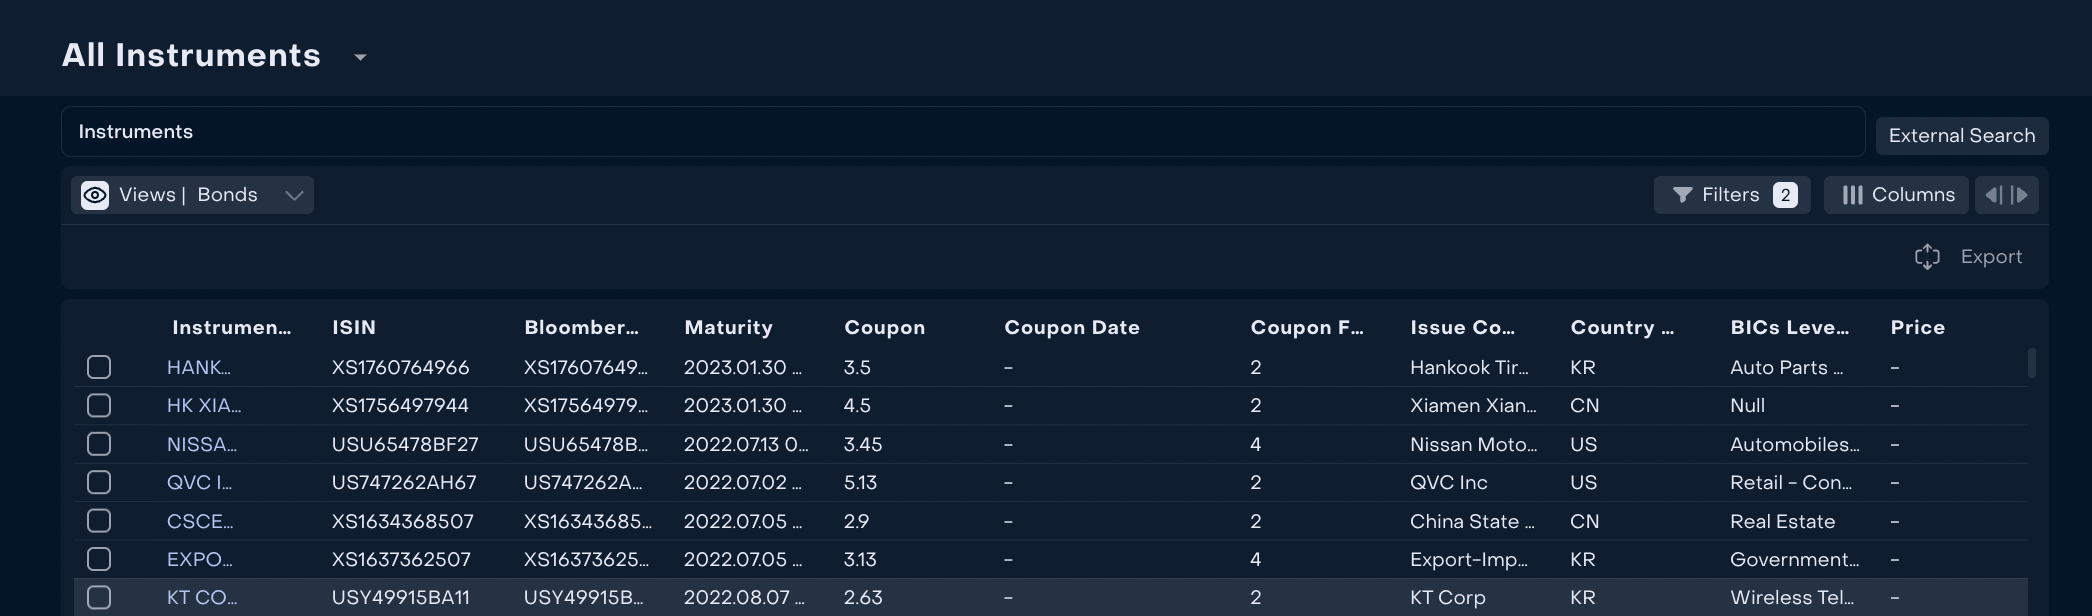
Task: Click the Columns bars icon
Action: pos(1852,195)
